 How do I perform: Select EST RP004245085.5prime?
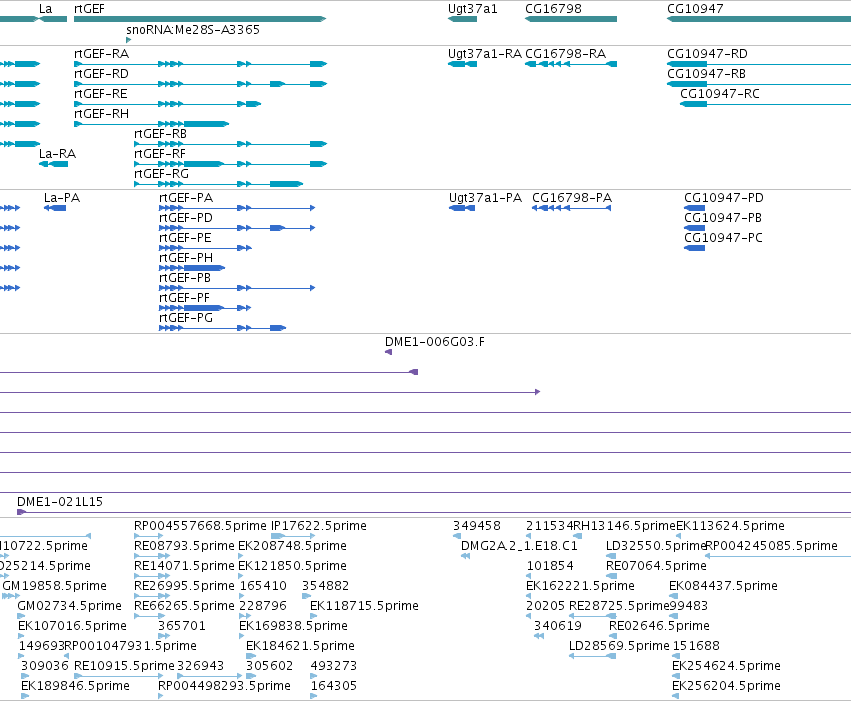point(777,556)
